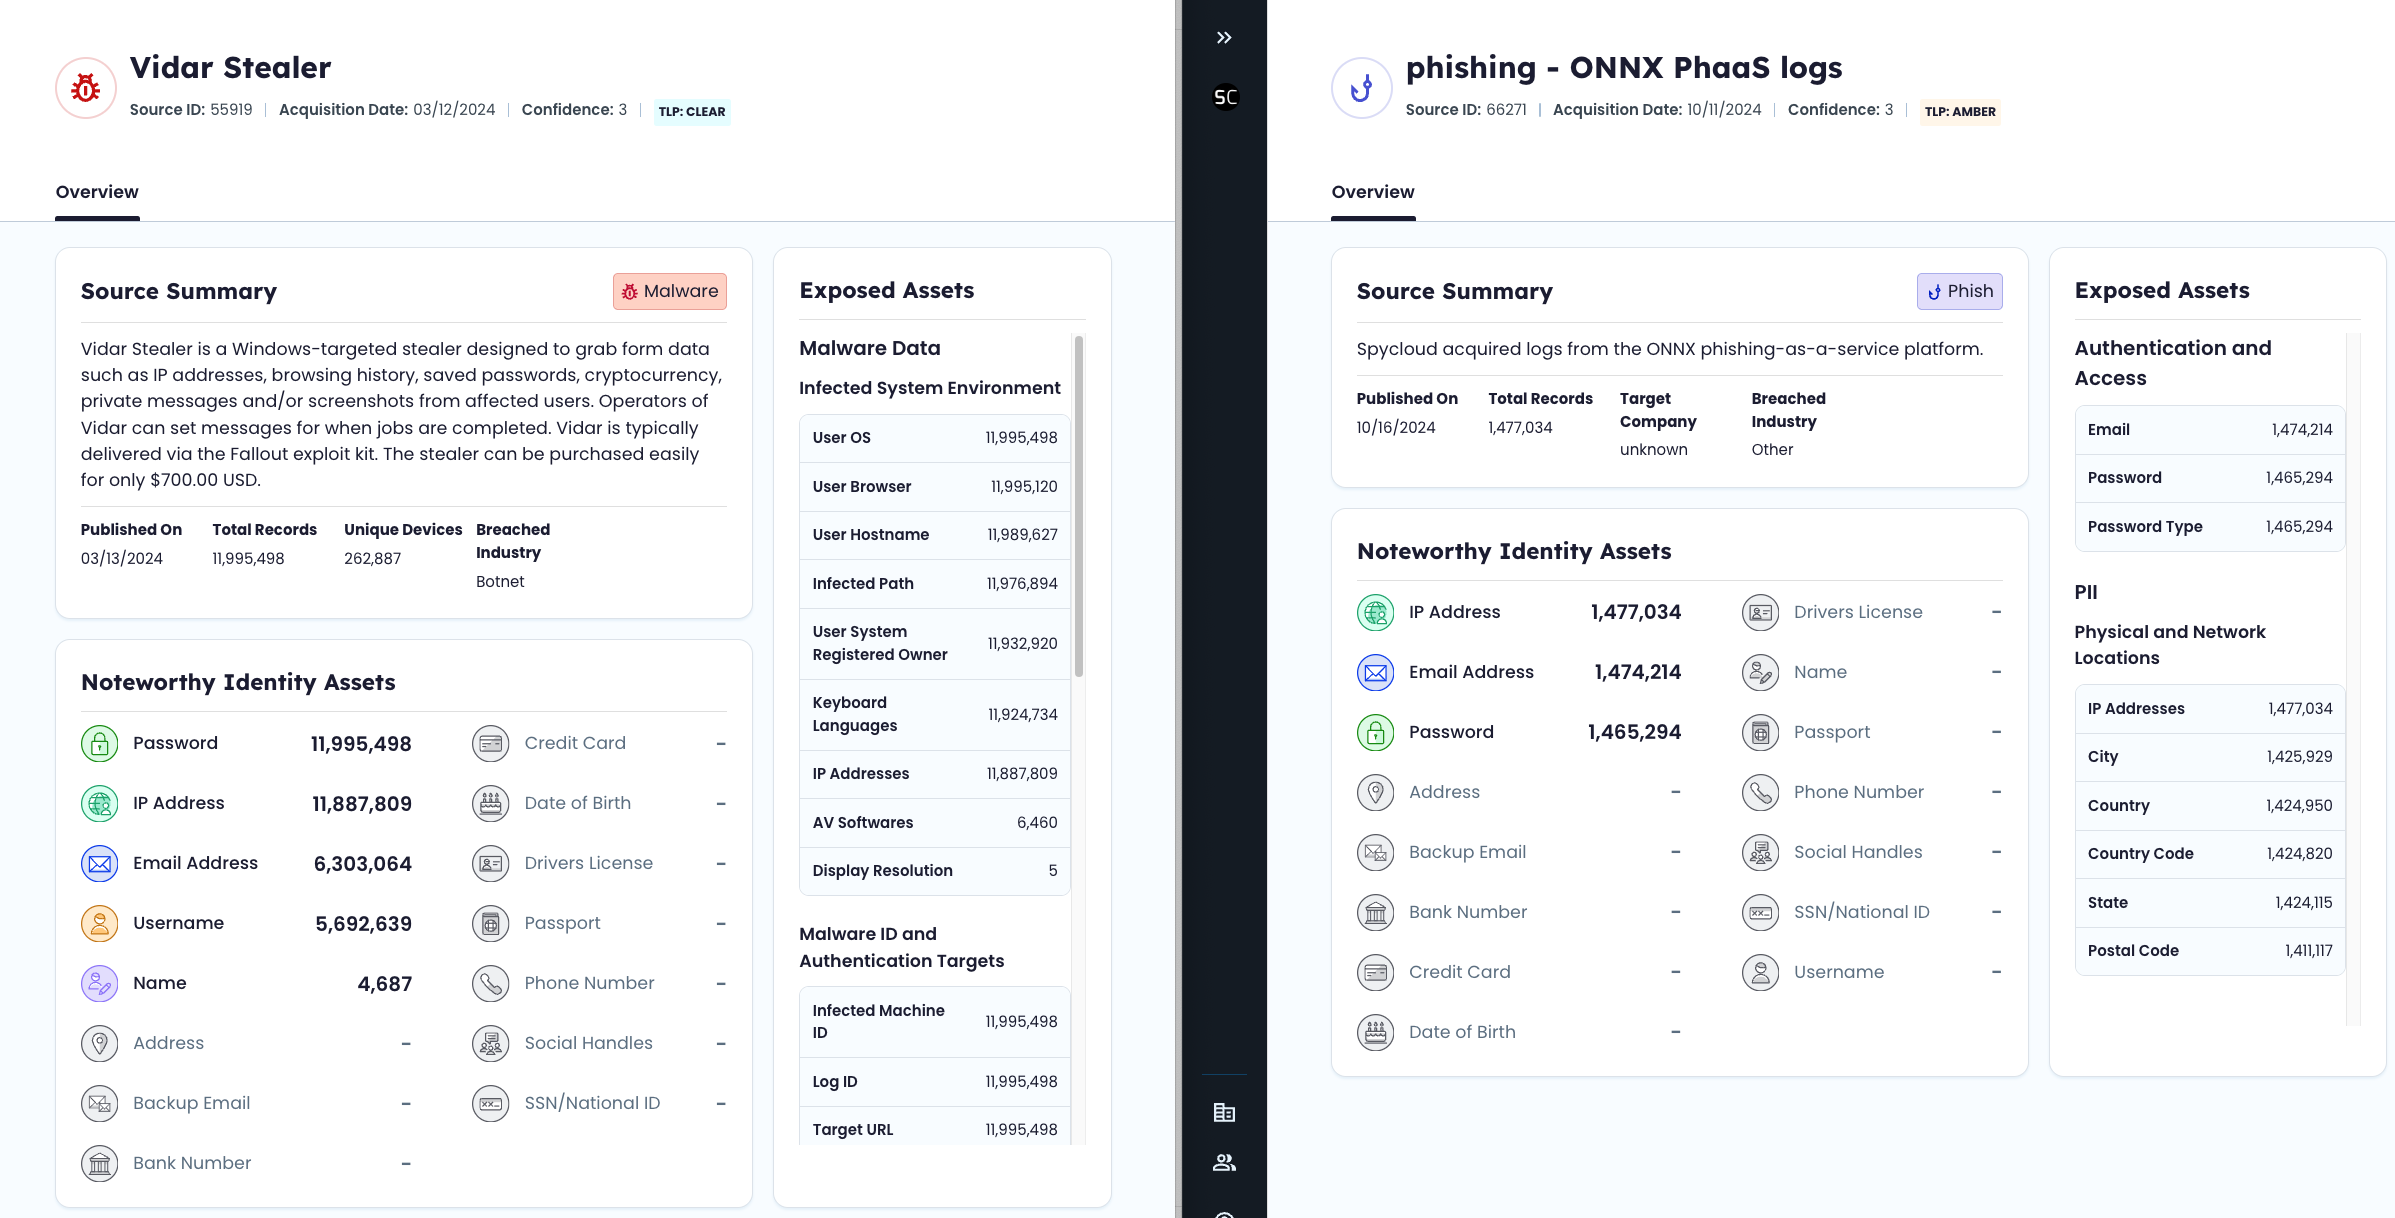Click the Malware tag badge
Screen dimensions: 2395x1218
669,291
